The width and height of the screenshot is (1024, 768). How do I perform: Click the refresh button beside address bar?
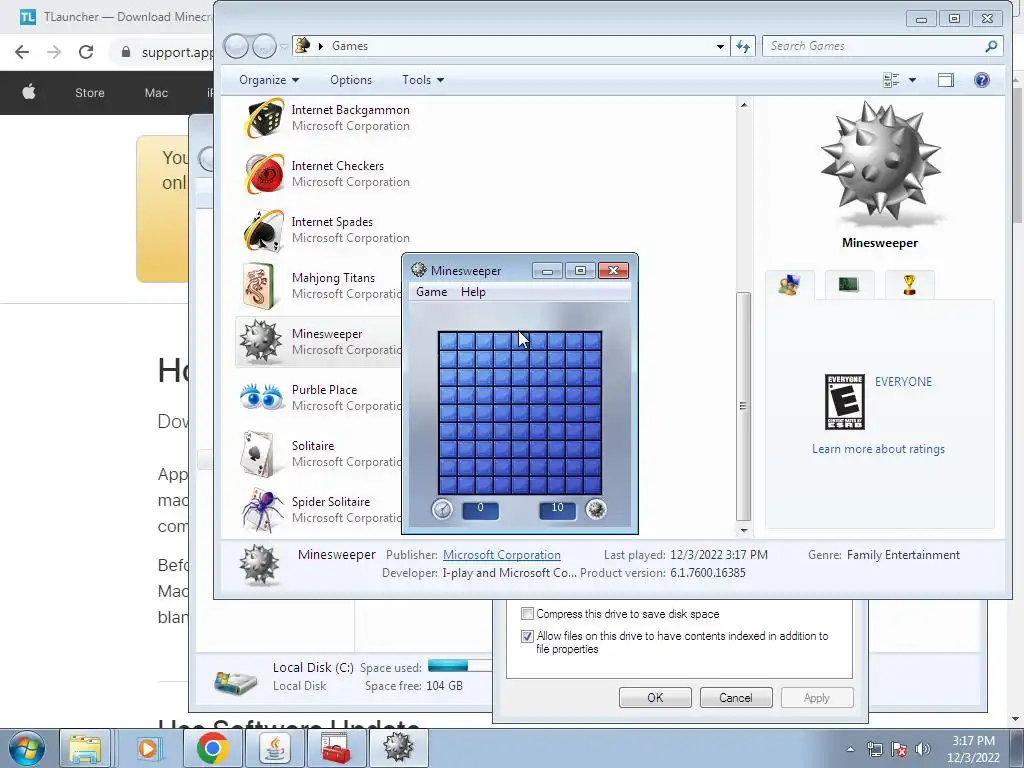click(743, 46)
